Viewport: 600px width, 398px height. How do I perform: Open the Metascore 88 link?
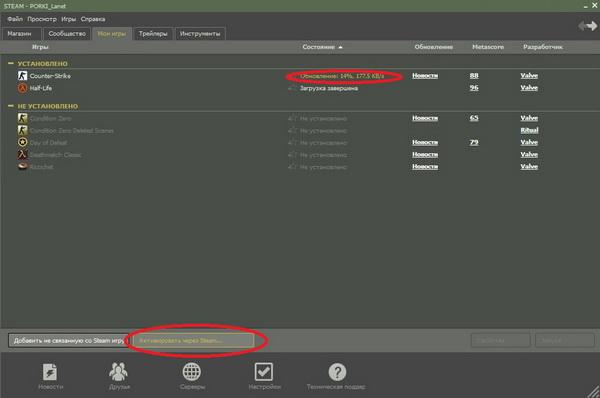(474, 76)
